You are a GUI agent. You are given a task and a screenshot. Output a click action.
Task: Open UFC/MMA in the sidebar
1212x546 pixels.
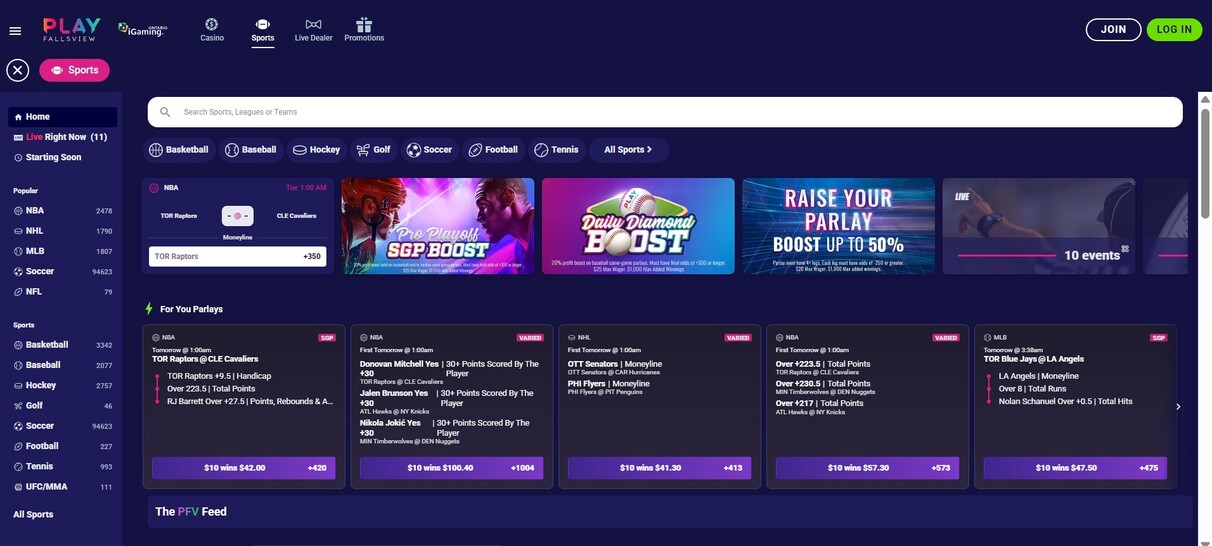click(x=62, y=487)
